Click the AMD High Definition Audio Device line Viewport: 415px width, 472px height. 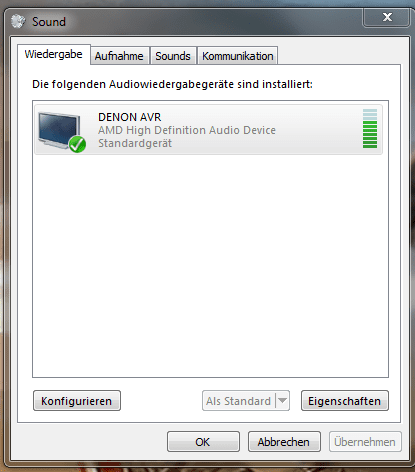click(187, 130)
